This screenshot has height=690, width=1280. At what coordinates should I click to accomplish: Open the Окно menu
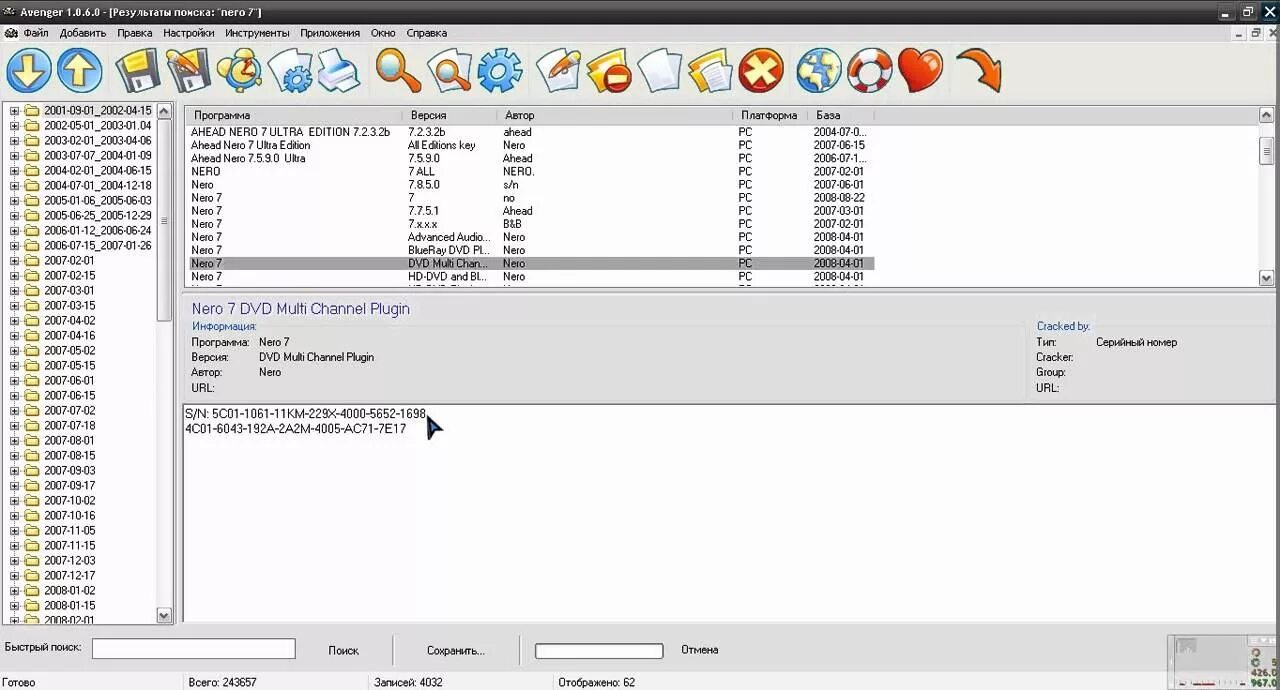(x=383, y=33)
